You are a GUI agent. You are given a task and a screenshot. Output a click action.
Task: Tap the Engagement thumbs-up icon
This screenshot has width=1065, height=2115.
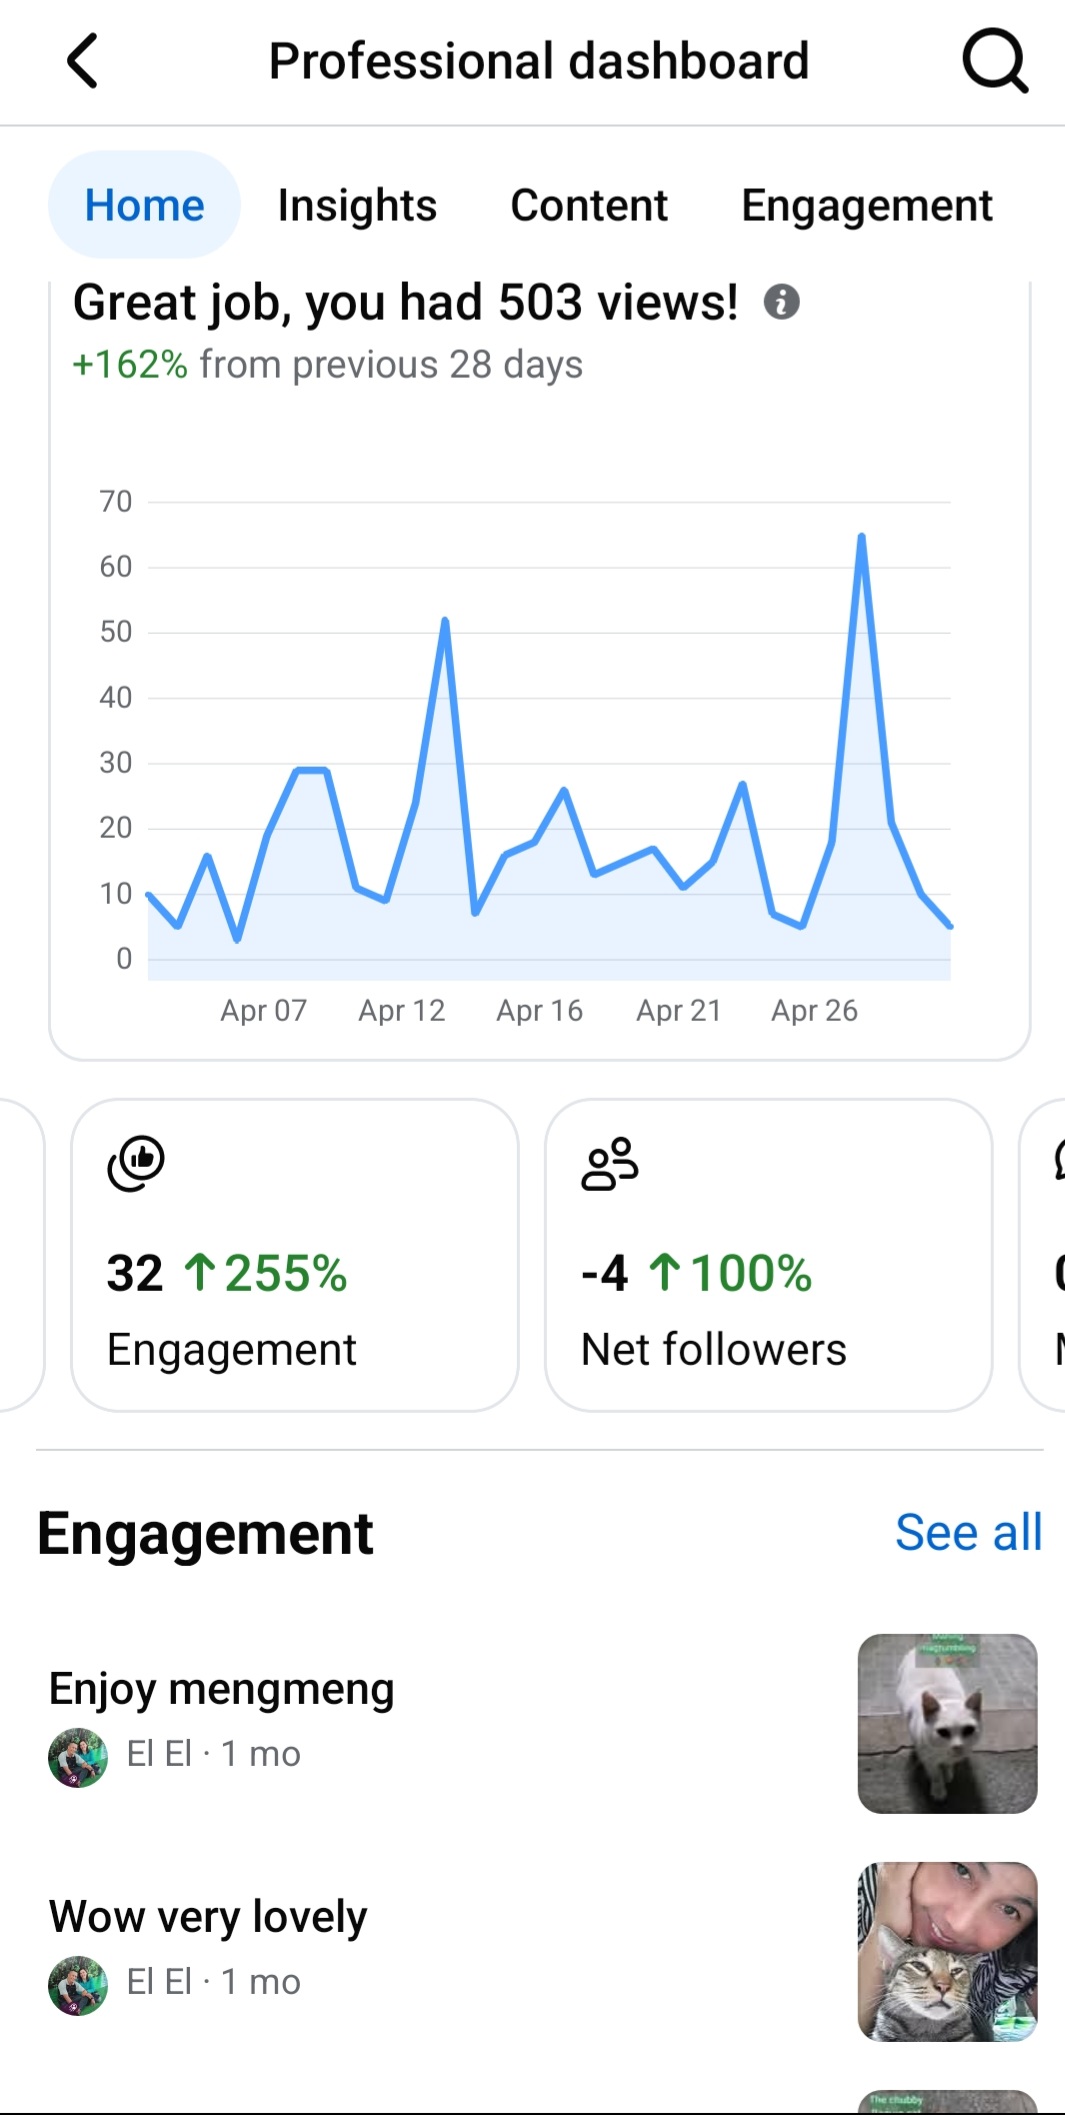tap(136, 1163)
